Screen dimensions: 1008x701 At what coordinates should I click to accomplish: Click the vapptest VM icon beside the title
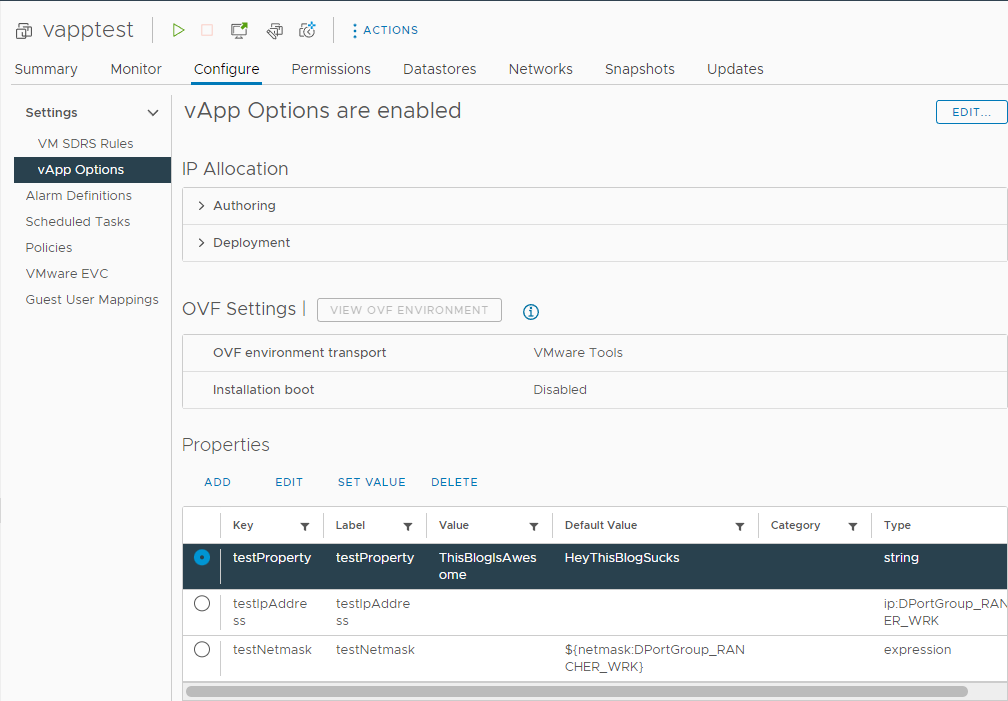click(24, 31)
